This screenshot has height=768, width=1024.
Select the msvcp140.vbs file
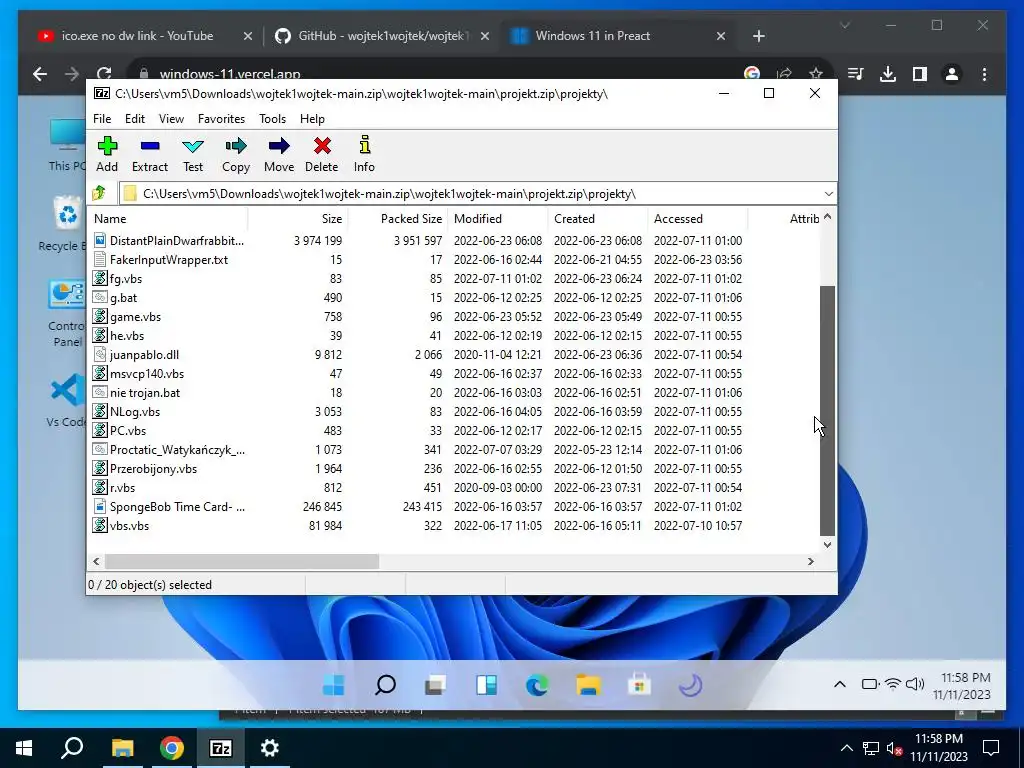coord(453,374)
